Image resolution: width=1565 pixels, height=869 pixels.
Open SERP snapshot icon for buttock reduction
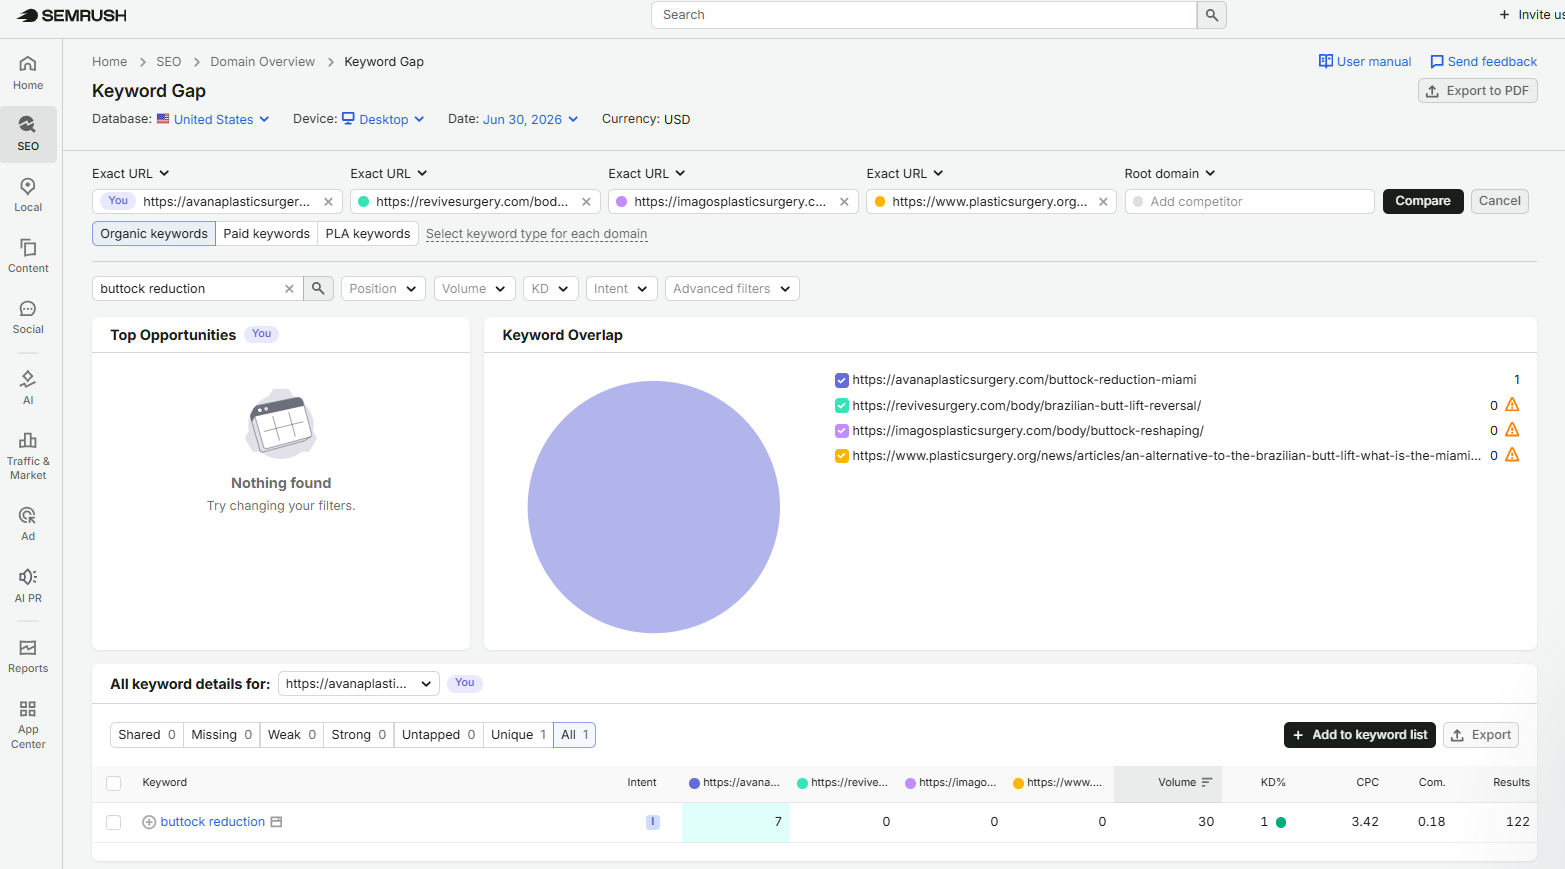pos(277,822)
